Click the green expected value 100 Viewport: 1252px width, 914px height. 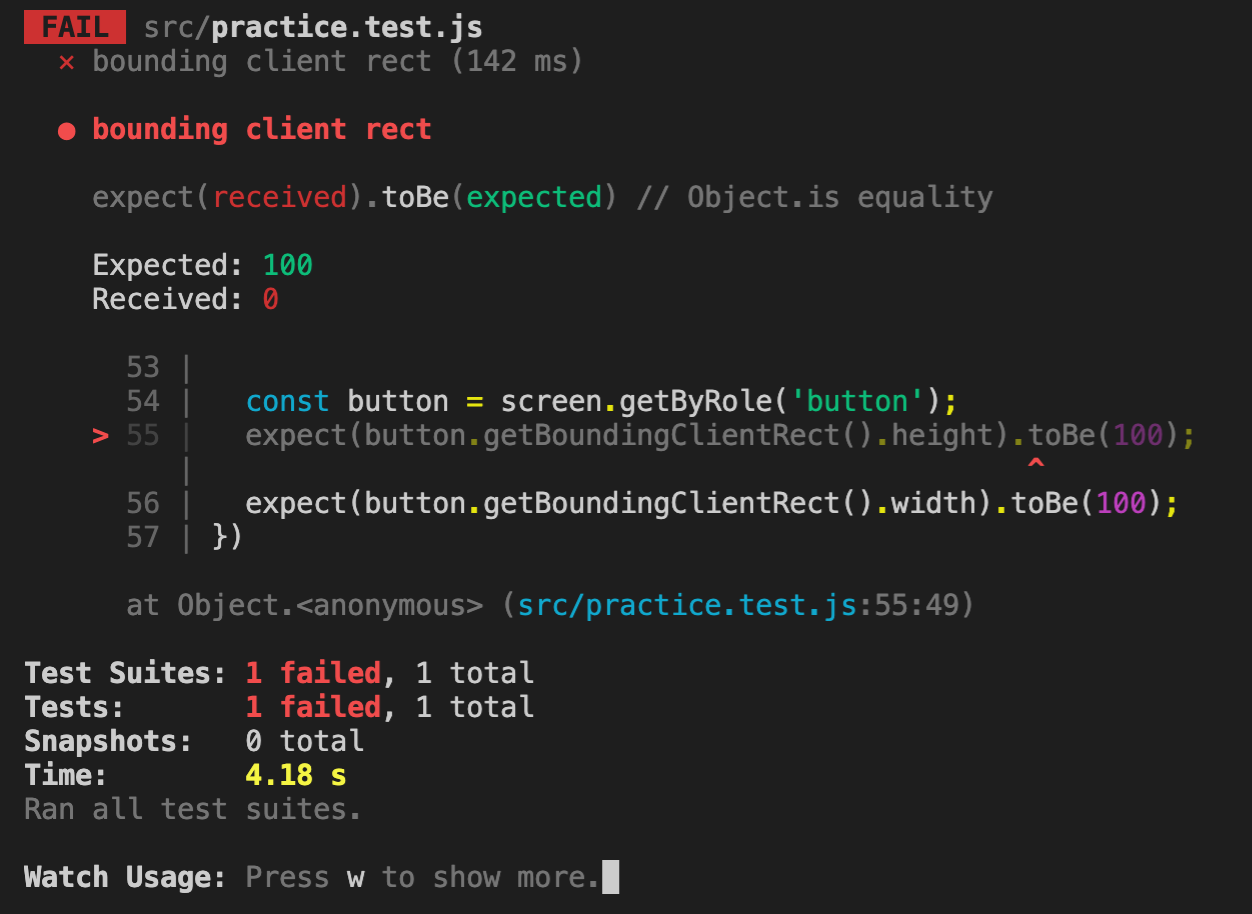click(288, 266)
